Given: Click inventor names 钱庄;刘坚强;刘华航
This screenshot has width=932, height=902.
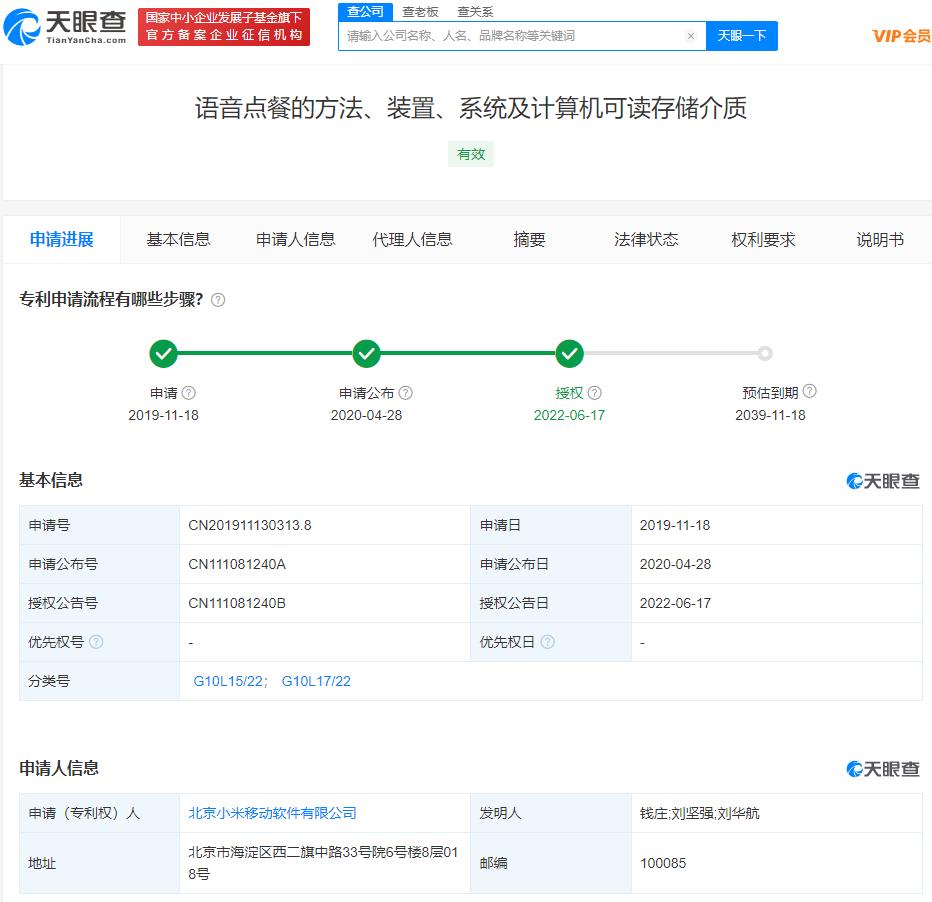Looking at the screenshot, I should [700, 813].
